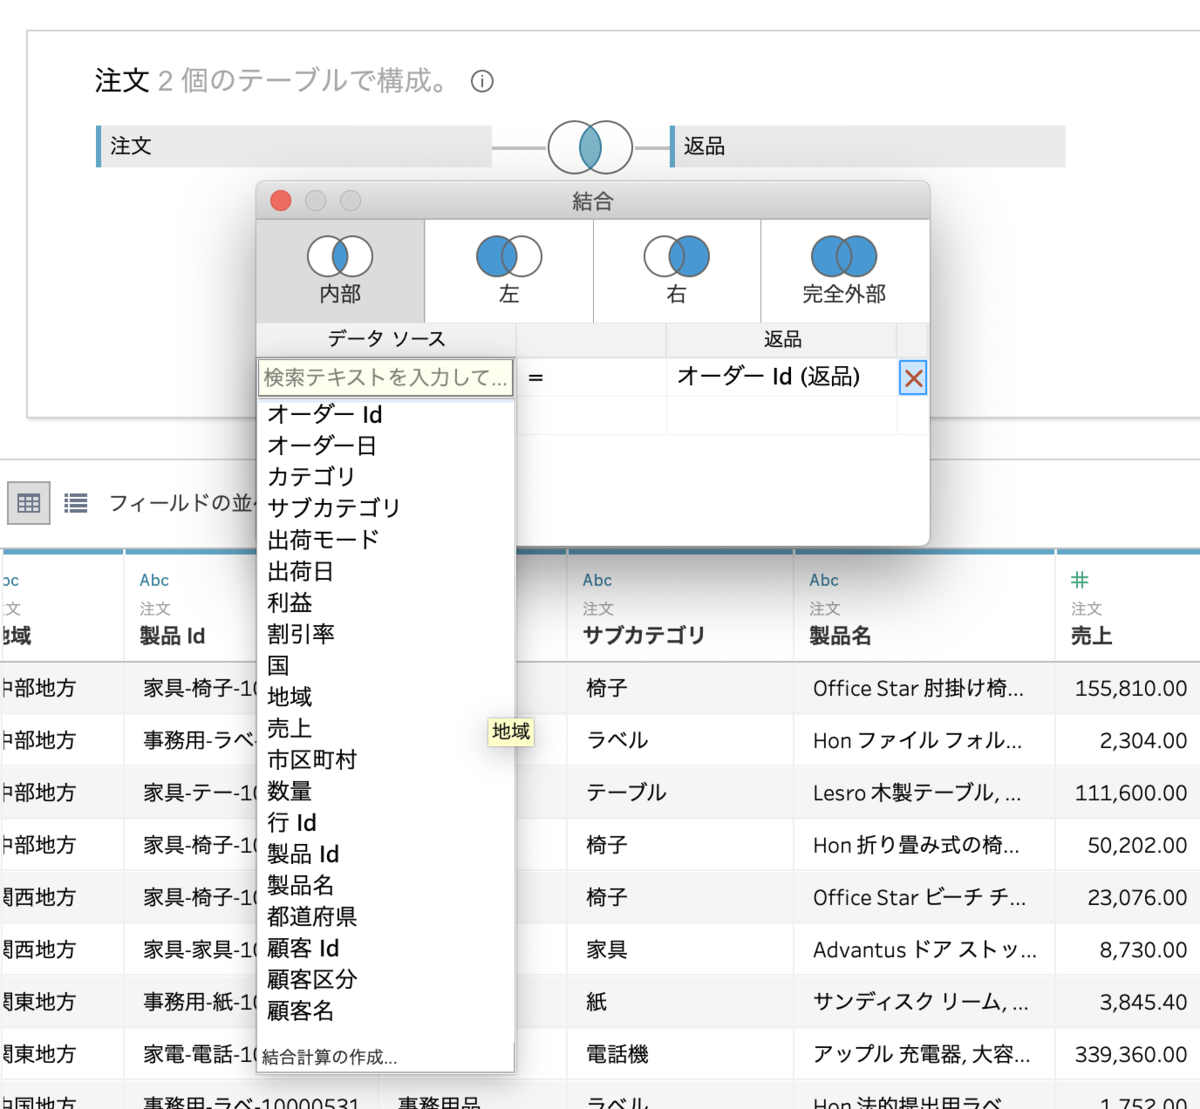Viewport: 1200px width, 1109px height.
Task: Click 結合計算の作成... link
Action: (x=329, y=1057)
